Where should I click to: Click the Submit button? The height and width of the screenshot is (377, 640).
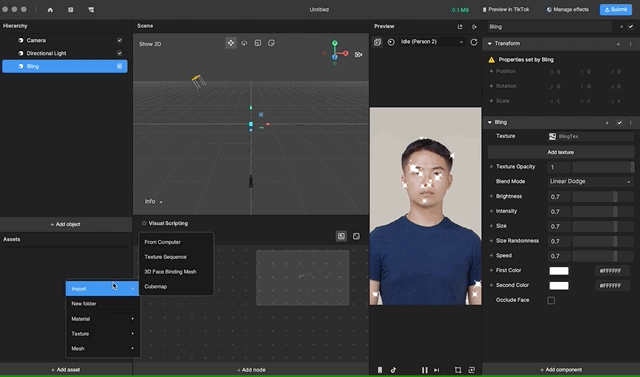click(x=616, y=9)
